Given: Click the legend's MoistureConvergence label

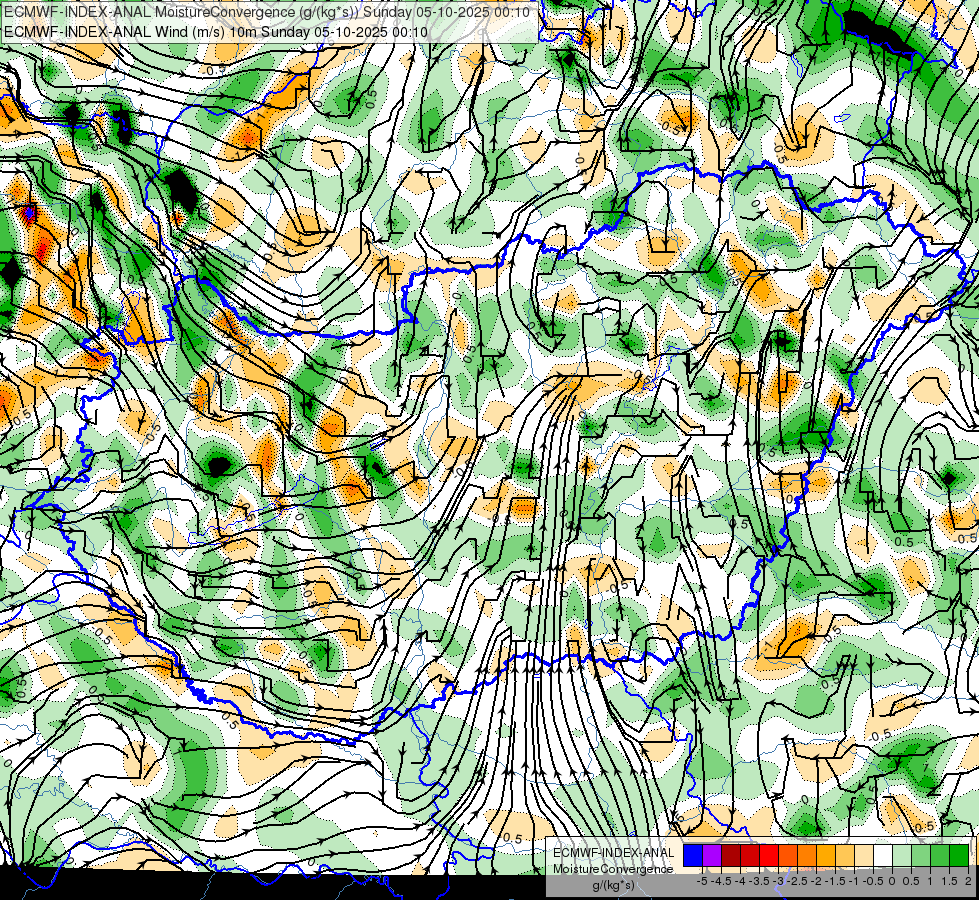Looking at the screenshot, I should pos(613,869).
